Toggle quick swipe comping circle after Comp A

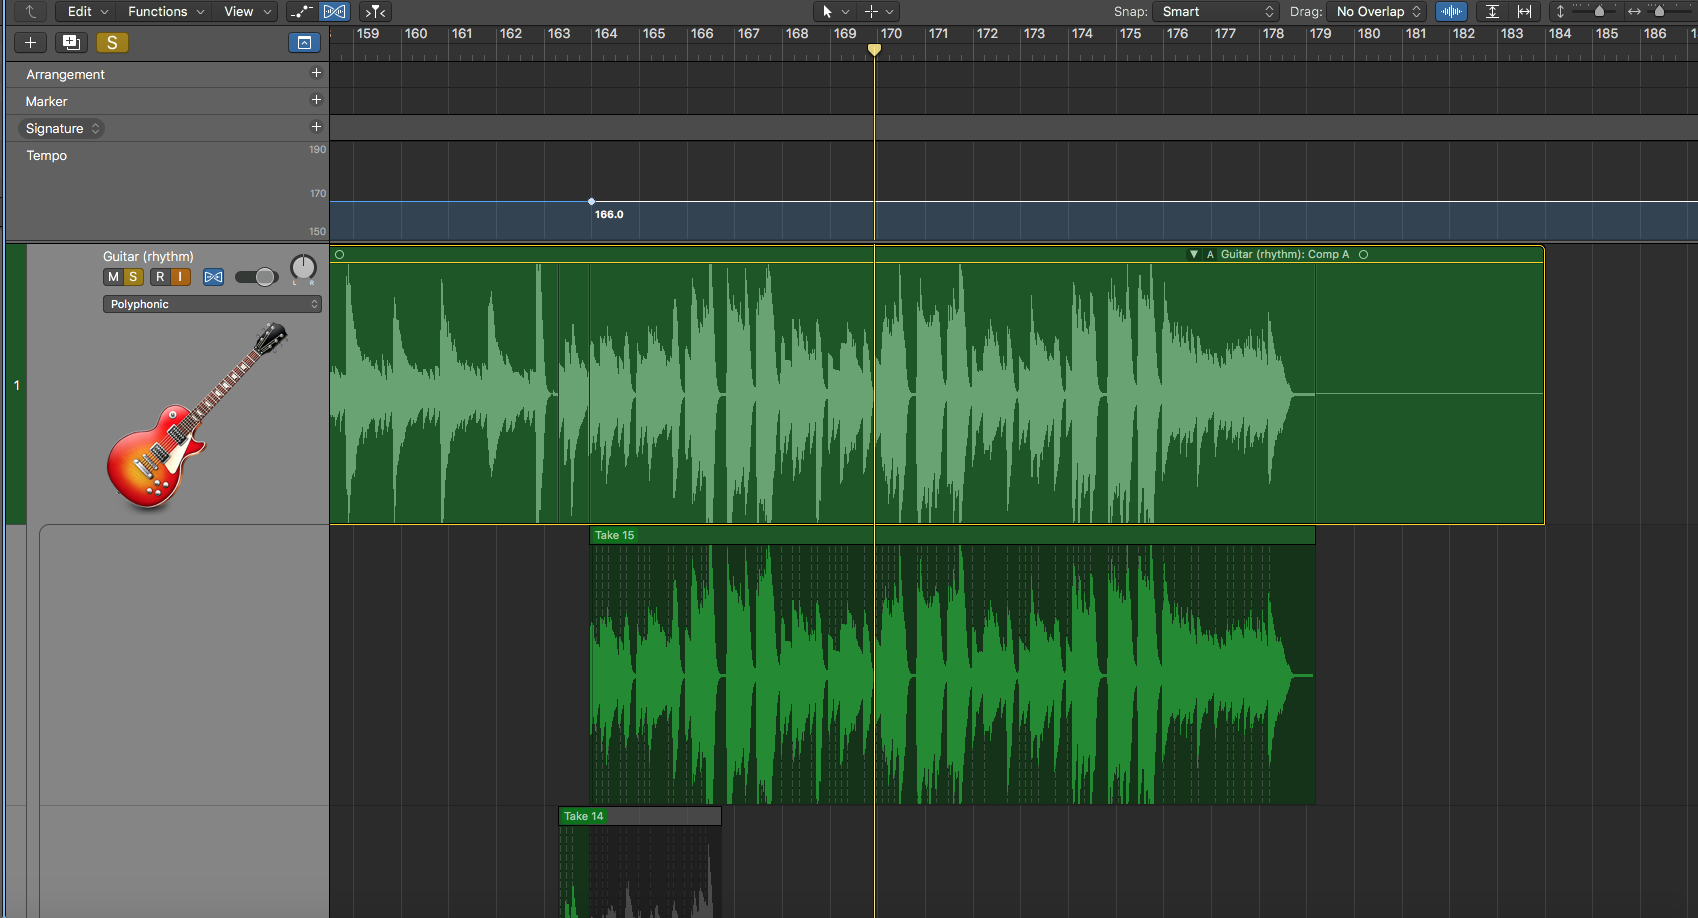pos(1363,254)
